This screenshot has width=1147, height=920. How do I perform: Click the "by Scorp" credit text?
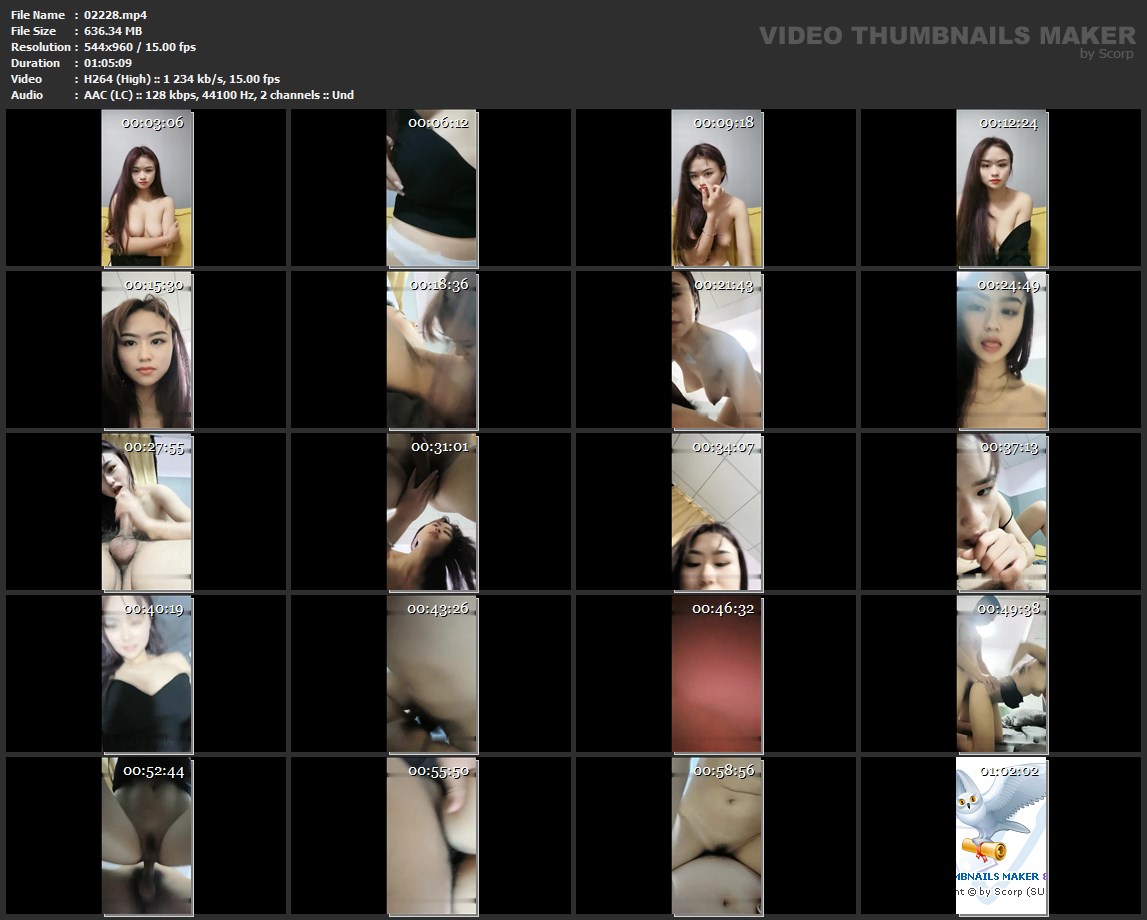click(1106, 54)
